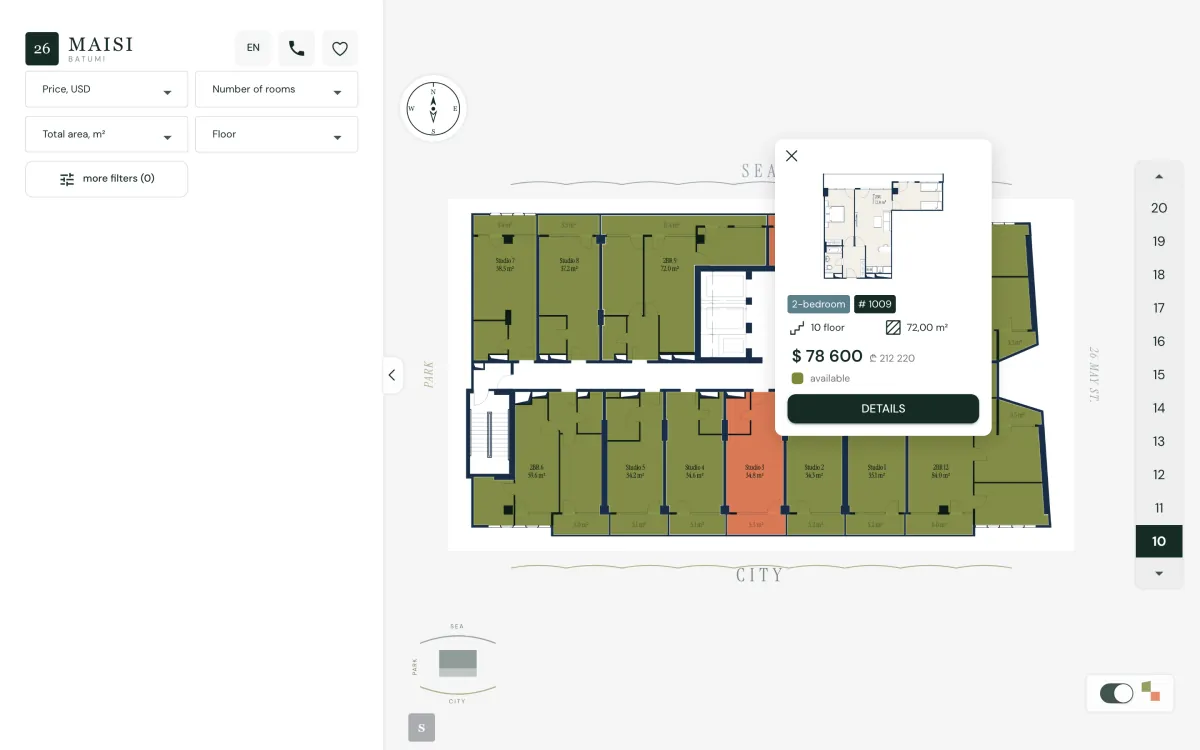
Task: Click the building mini-map thumbnail
Action: point(458,663)
